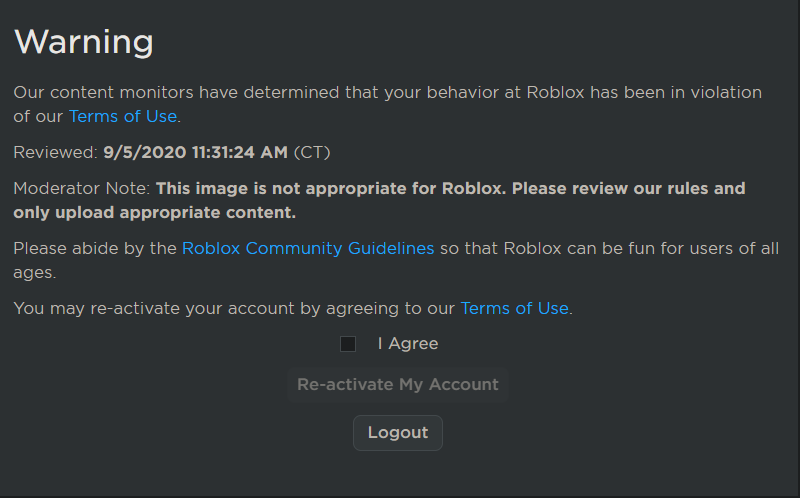Click the Warning heading
This screenshot has height=498, width=800.
point(84,42)
